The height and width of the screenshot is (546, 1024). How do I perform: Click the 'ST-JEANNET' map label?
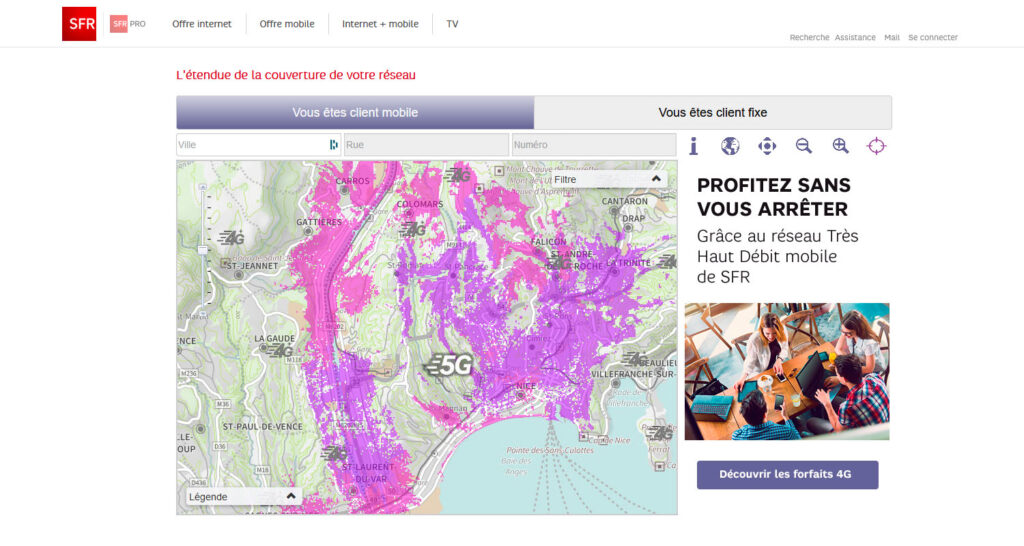point(252,266)
